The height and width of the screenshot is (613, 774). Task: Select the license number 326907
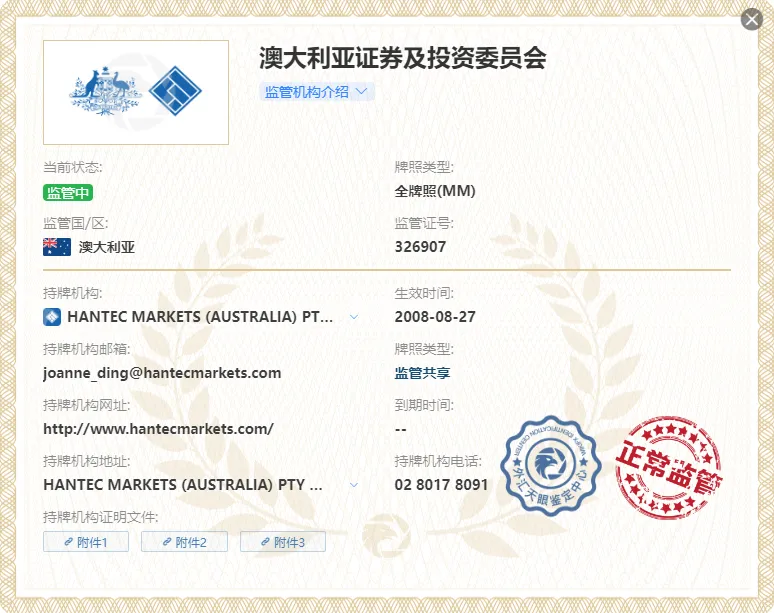420,247
